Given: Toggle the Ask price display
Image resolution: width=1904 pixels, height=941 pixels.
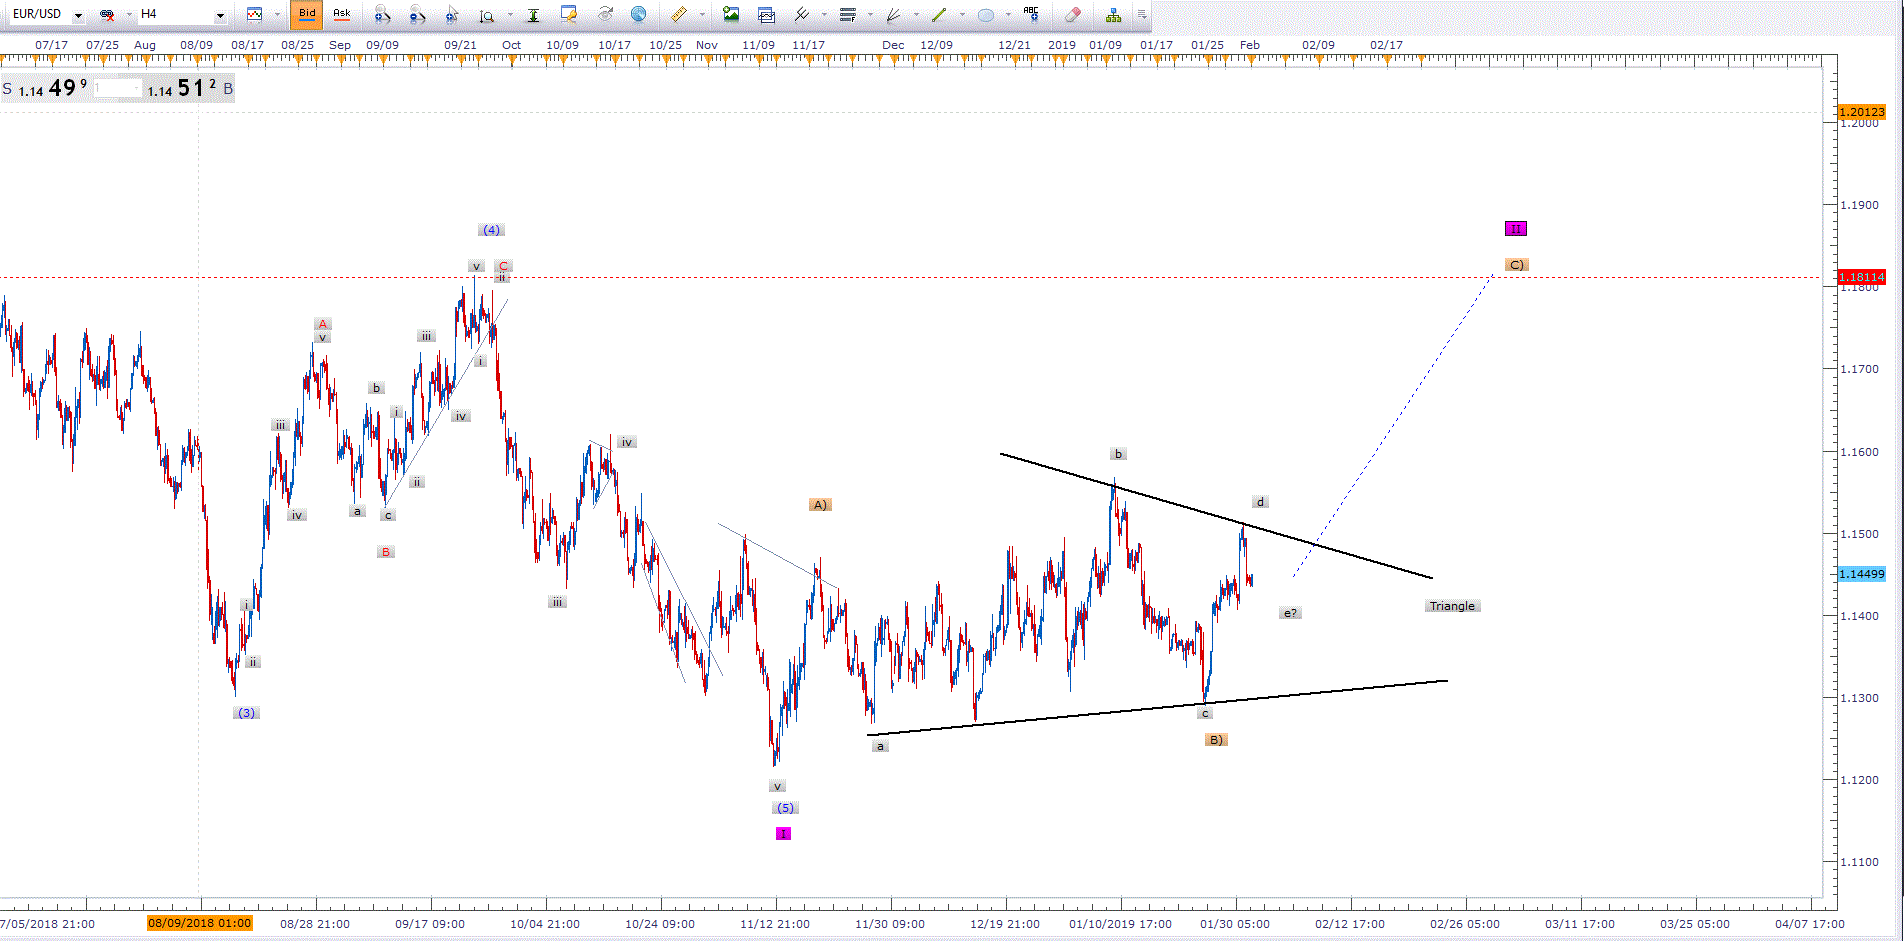Looking at the screenshot, I should pyautogui.click(x=342, y=15).
